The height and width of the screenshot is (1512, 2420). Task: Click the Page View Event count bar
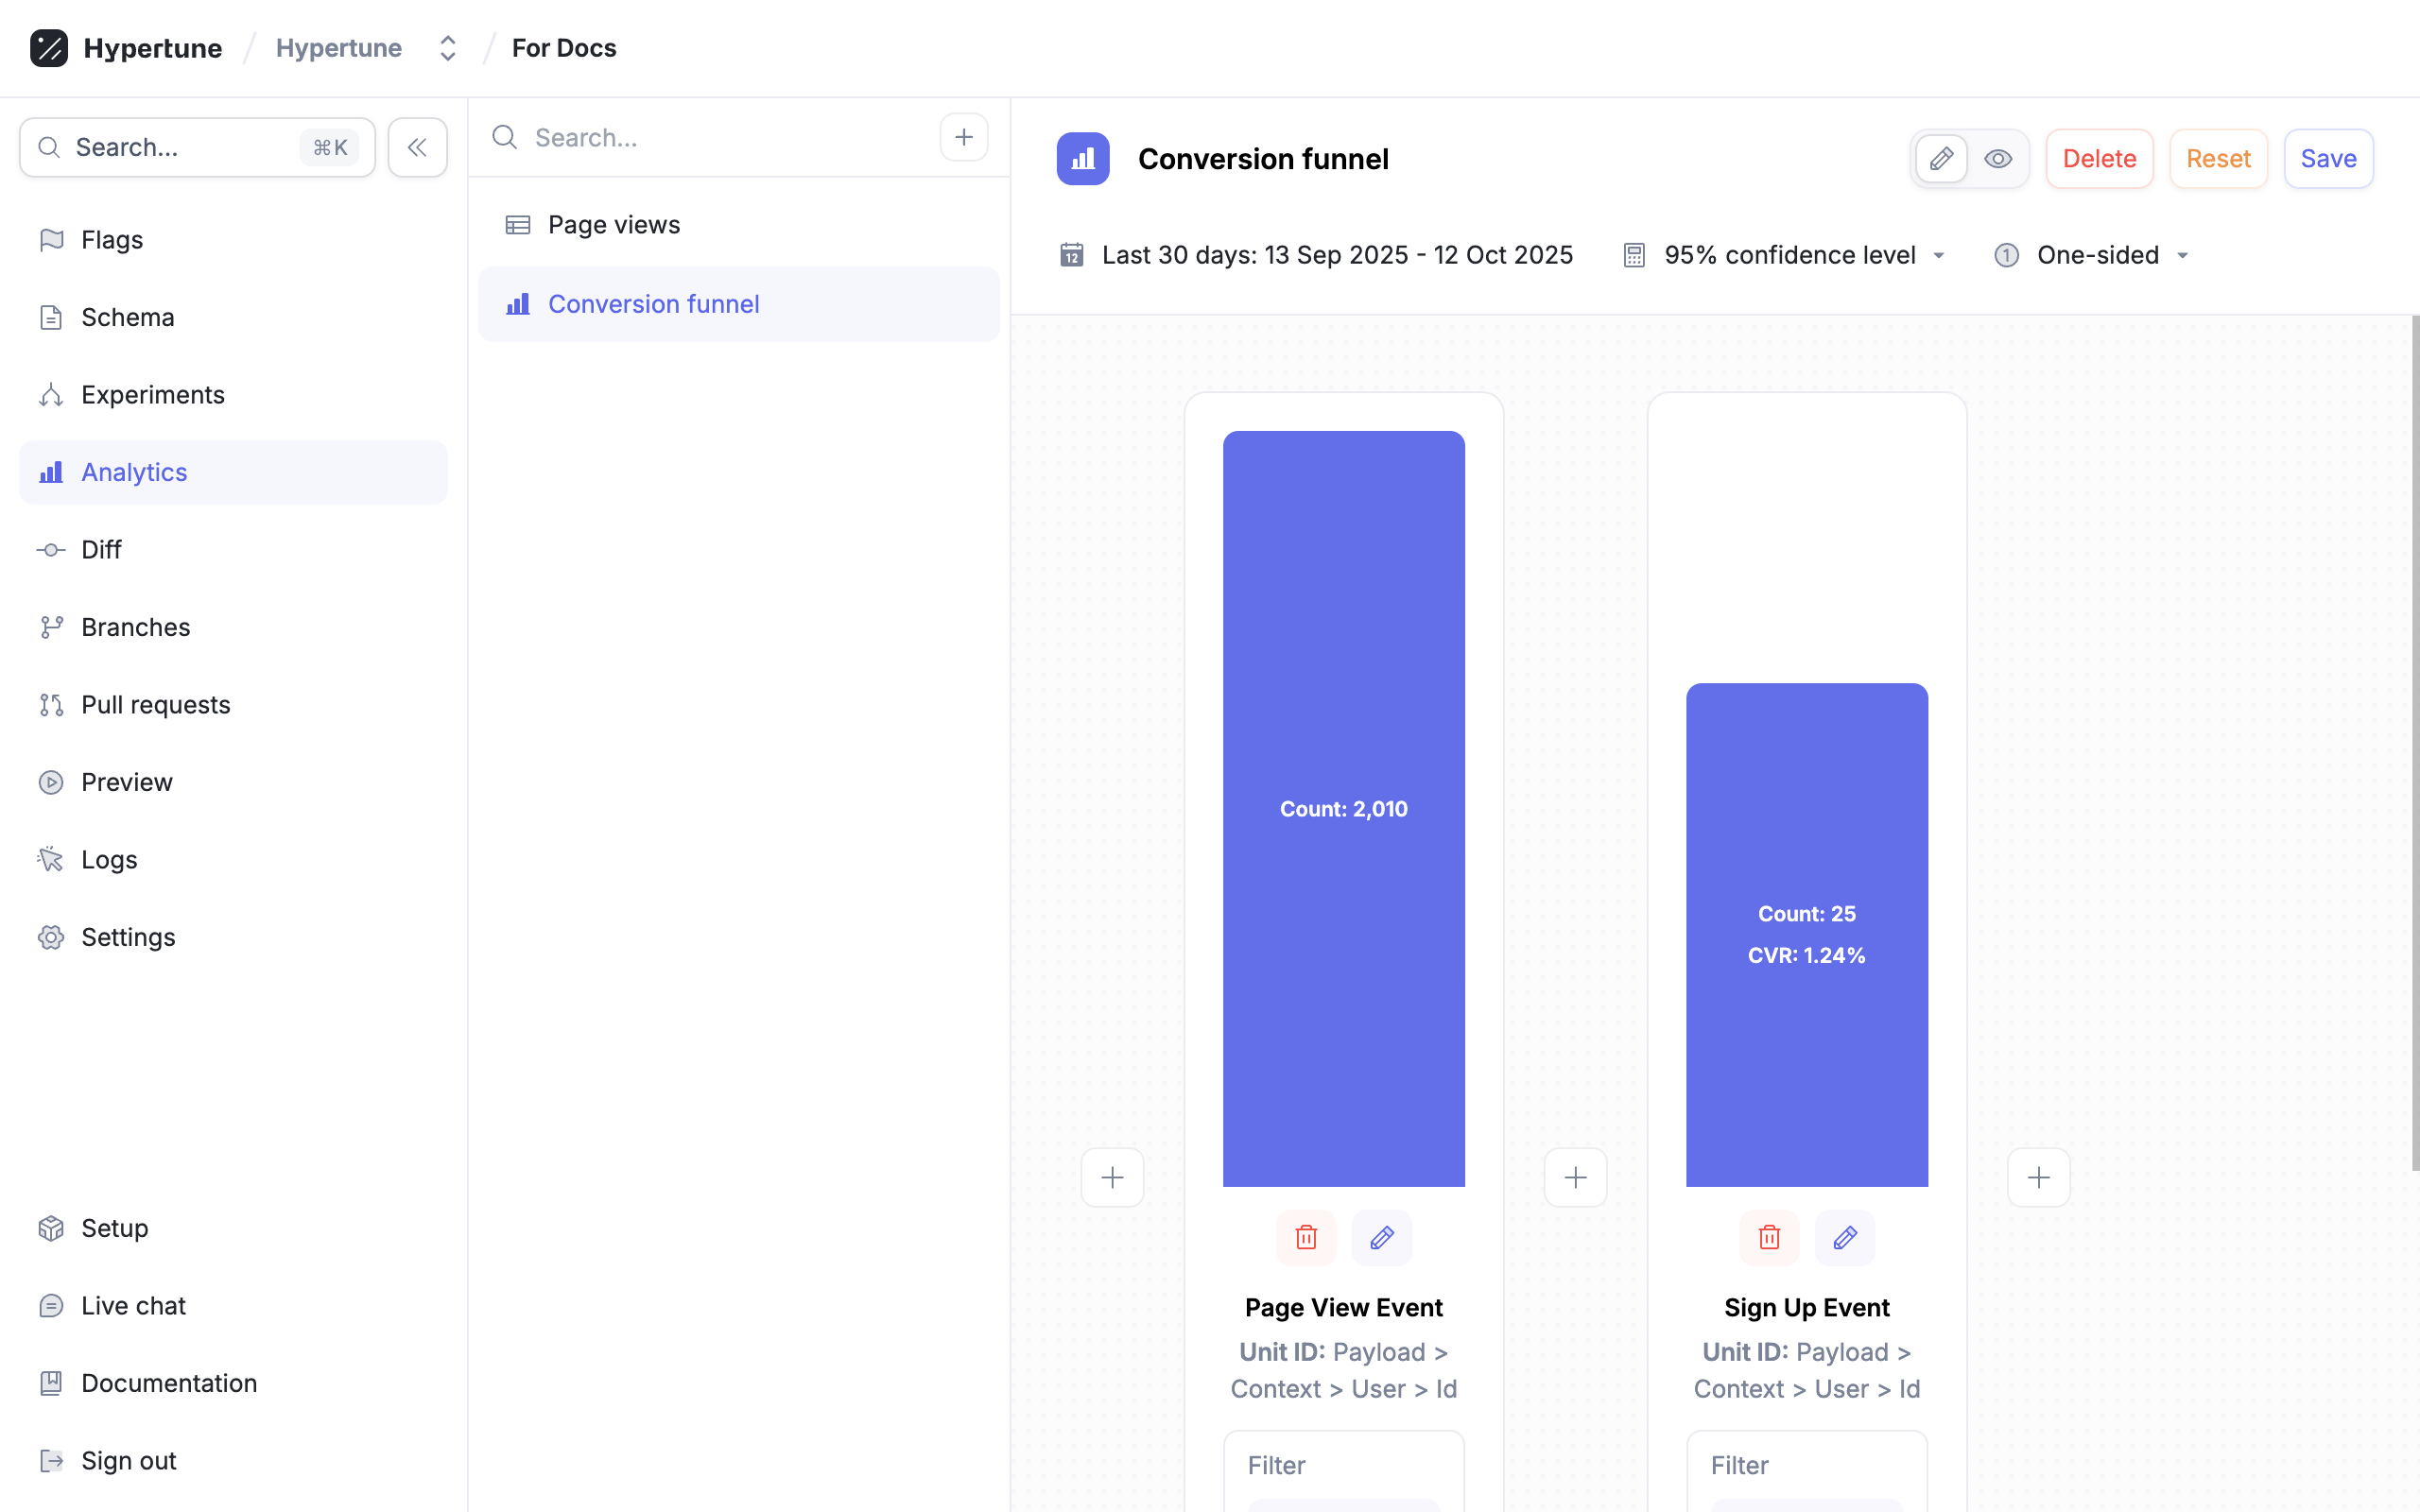coord(1343,808)
